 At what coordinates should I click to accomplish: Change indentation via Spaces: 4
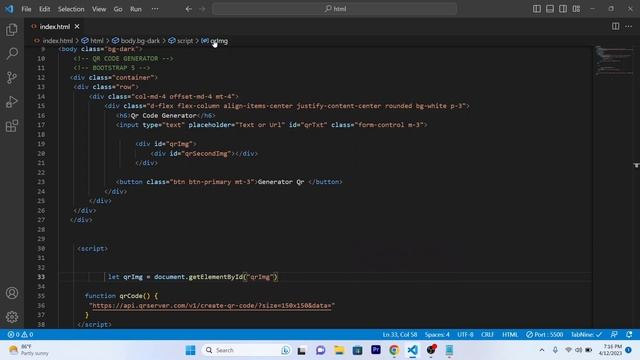(437, 334)
